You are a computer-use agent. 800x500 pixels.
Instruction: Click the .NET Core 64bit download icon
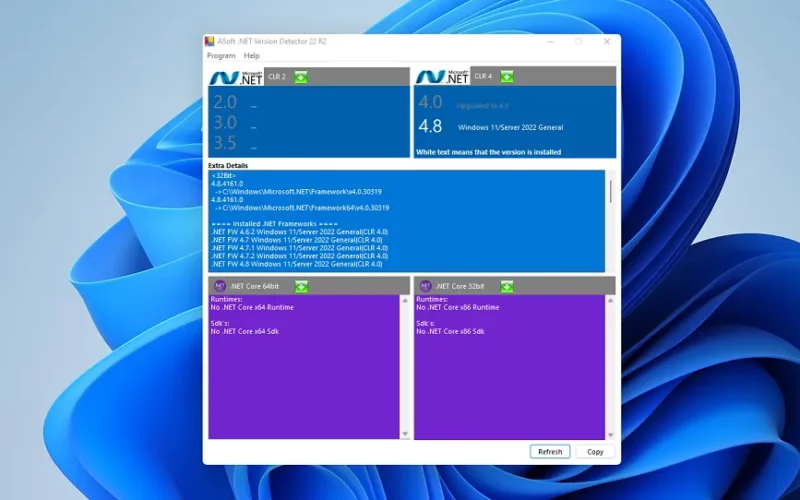(x=302, y=286)
